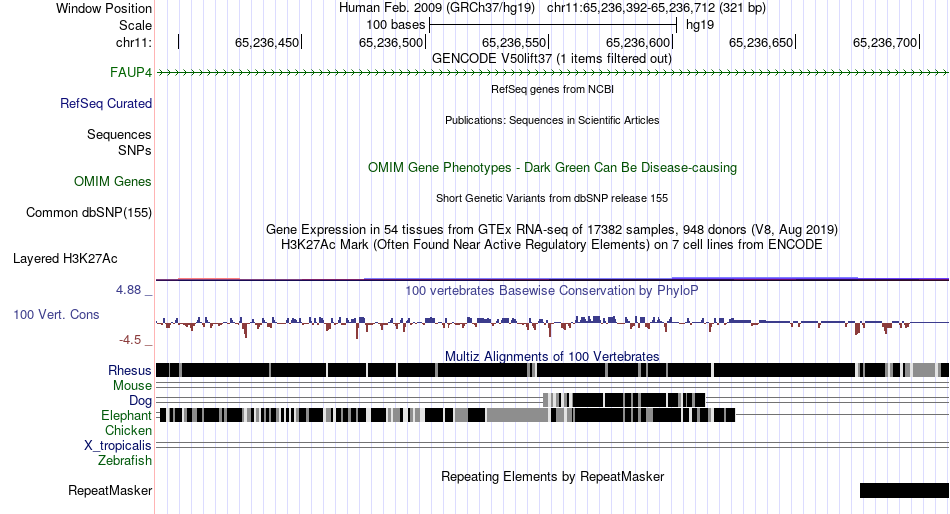Select the Elephant alignment row label
950x514 pixels.
tap(126, 416)
